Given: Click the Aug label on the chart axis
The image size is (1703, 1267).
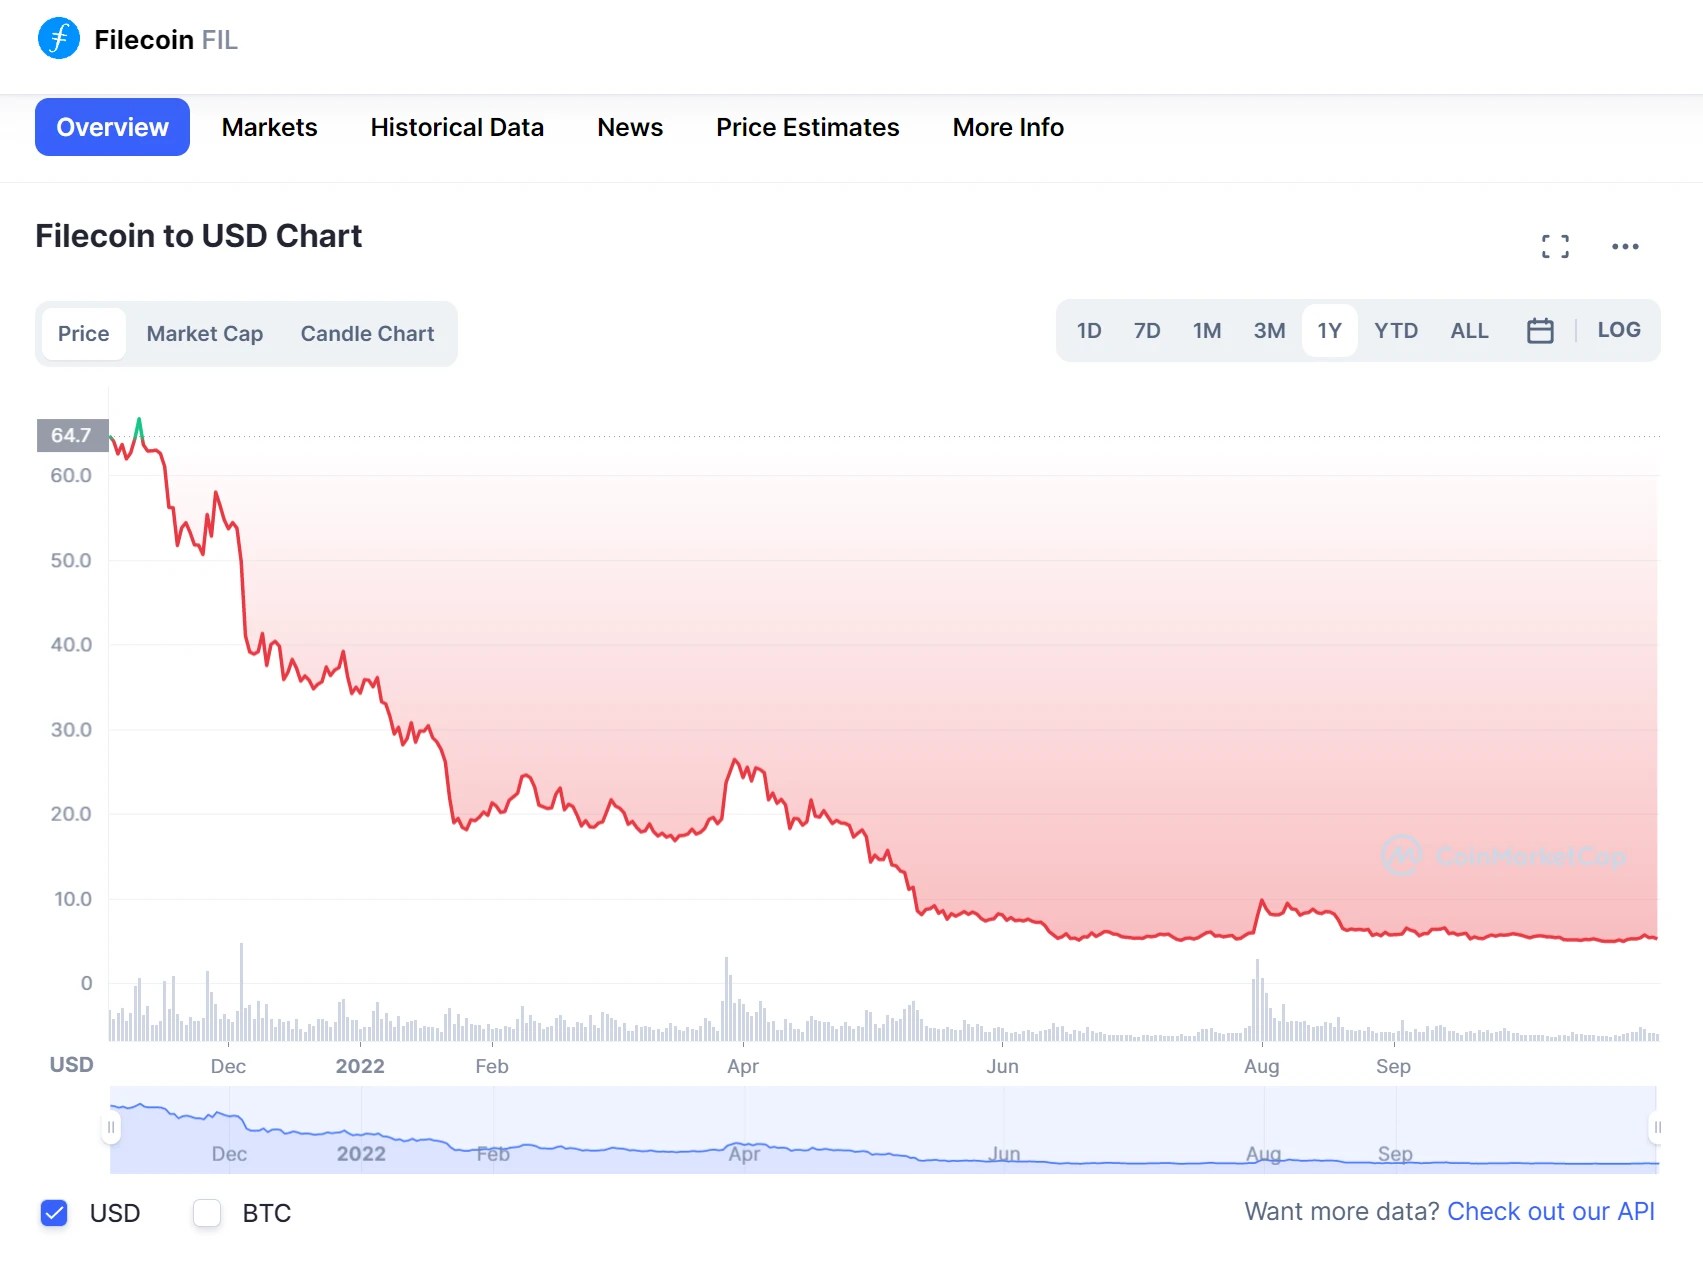Looking at the screenshot, I should [x=1262, y=1066].
